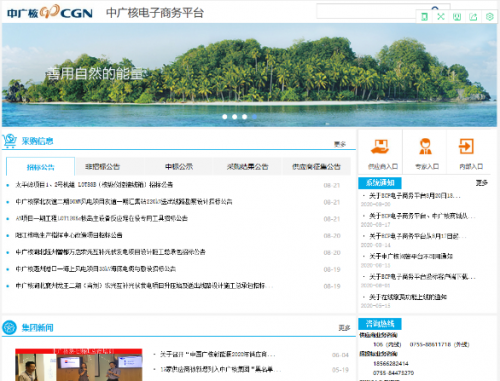Click the green mobile device icon
The width and height of the screenshot is (500, 381).
[424, 16]
